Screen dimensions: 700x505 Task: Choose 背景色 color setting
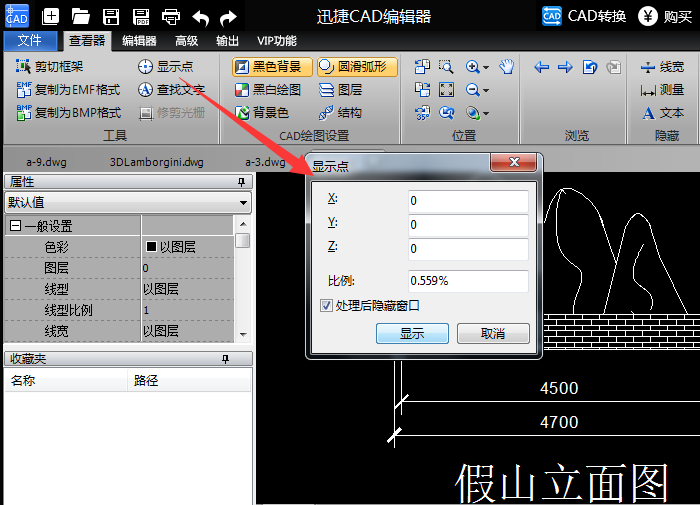pyautogui.click(x=262, y=113)
